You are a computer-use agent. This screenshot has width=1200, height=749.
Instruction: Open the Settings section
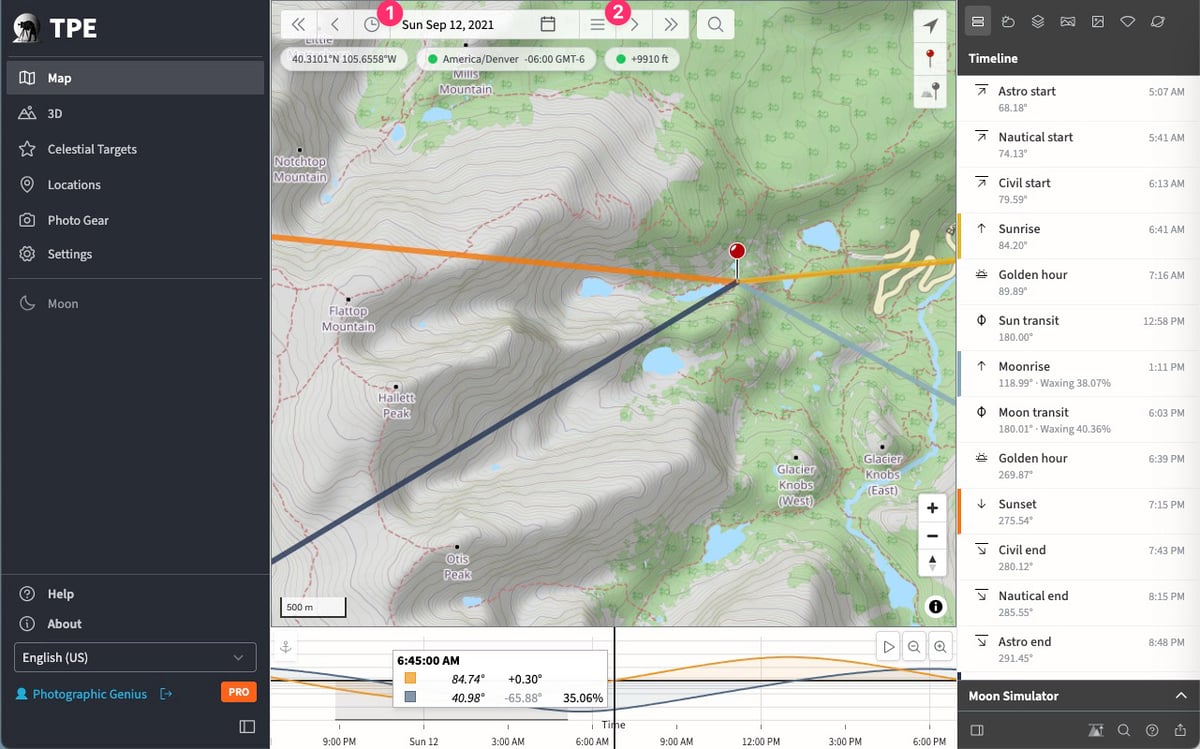(x=135, y=254)
